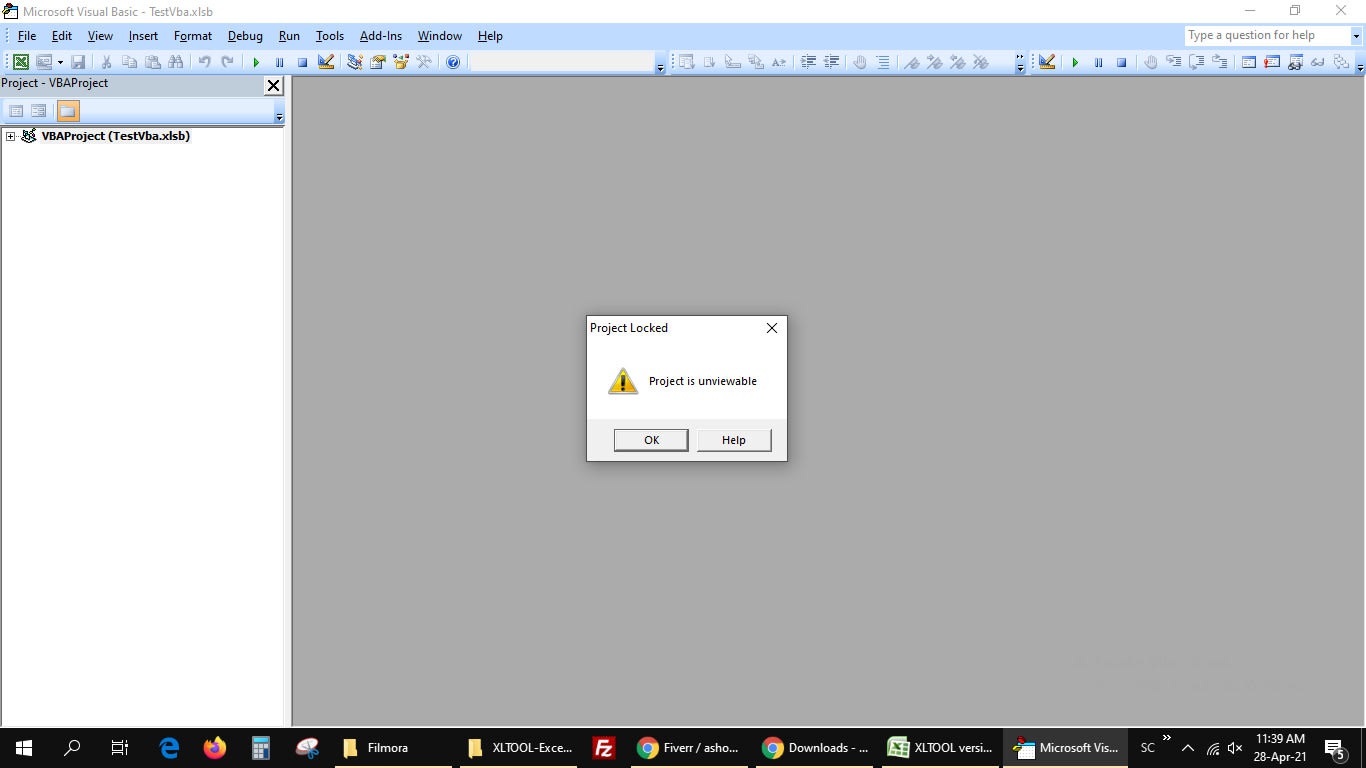Close the Project - VBAProject panel
The width and height of the screenshot is (1366, 768).
pyautogui.click(x=273, y=85)
